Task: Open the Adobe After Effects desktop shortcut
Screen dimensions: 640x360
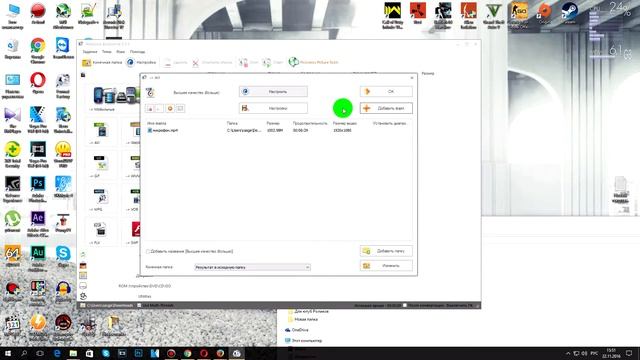Action: (38, 224)
